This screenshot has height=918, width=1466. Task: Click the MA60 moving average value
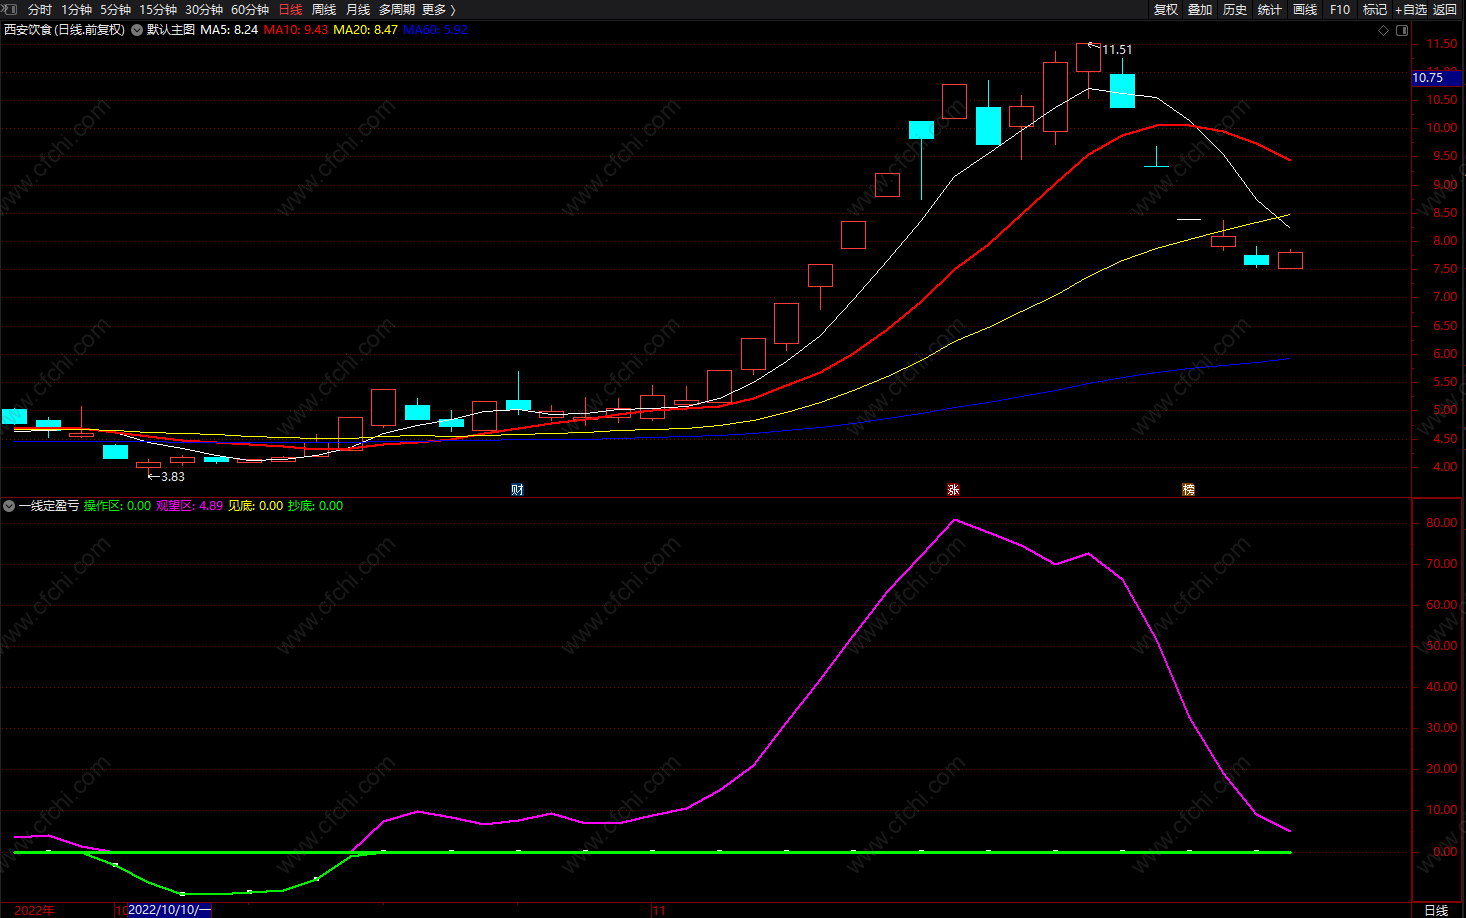tap(435, 30)
